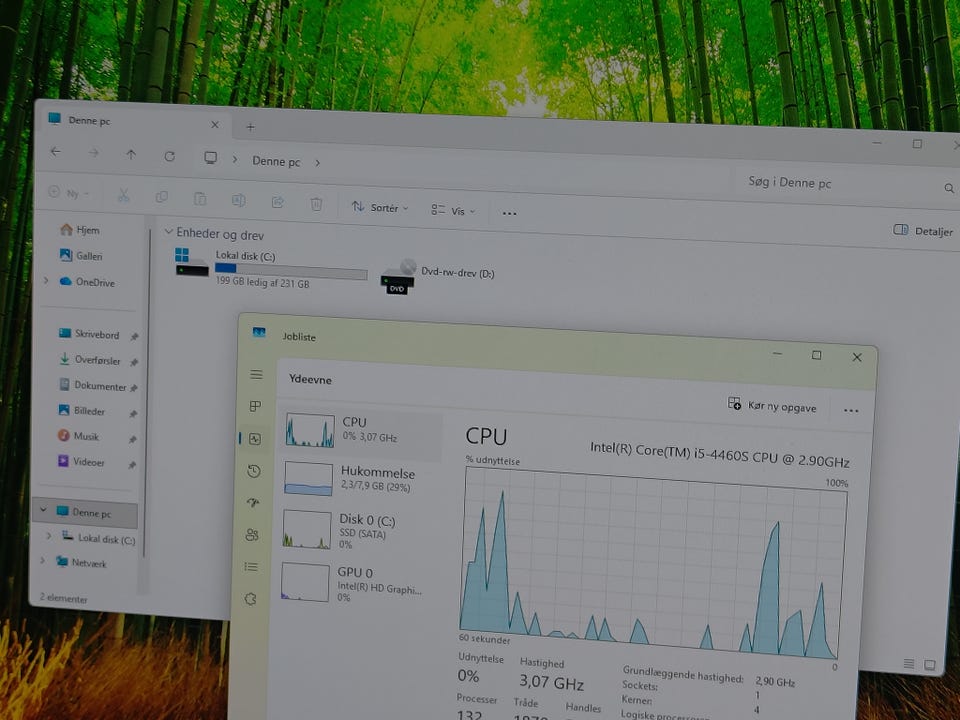Open the Ny (new) menu
Image resolution: width=960 pixels, height=720 pixels.
(x=69, y=193)
